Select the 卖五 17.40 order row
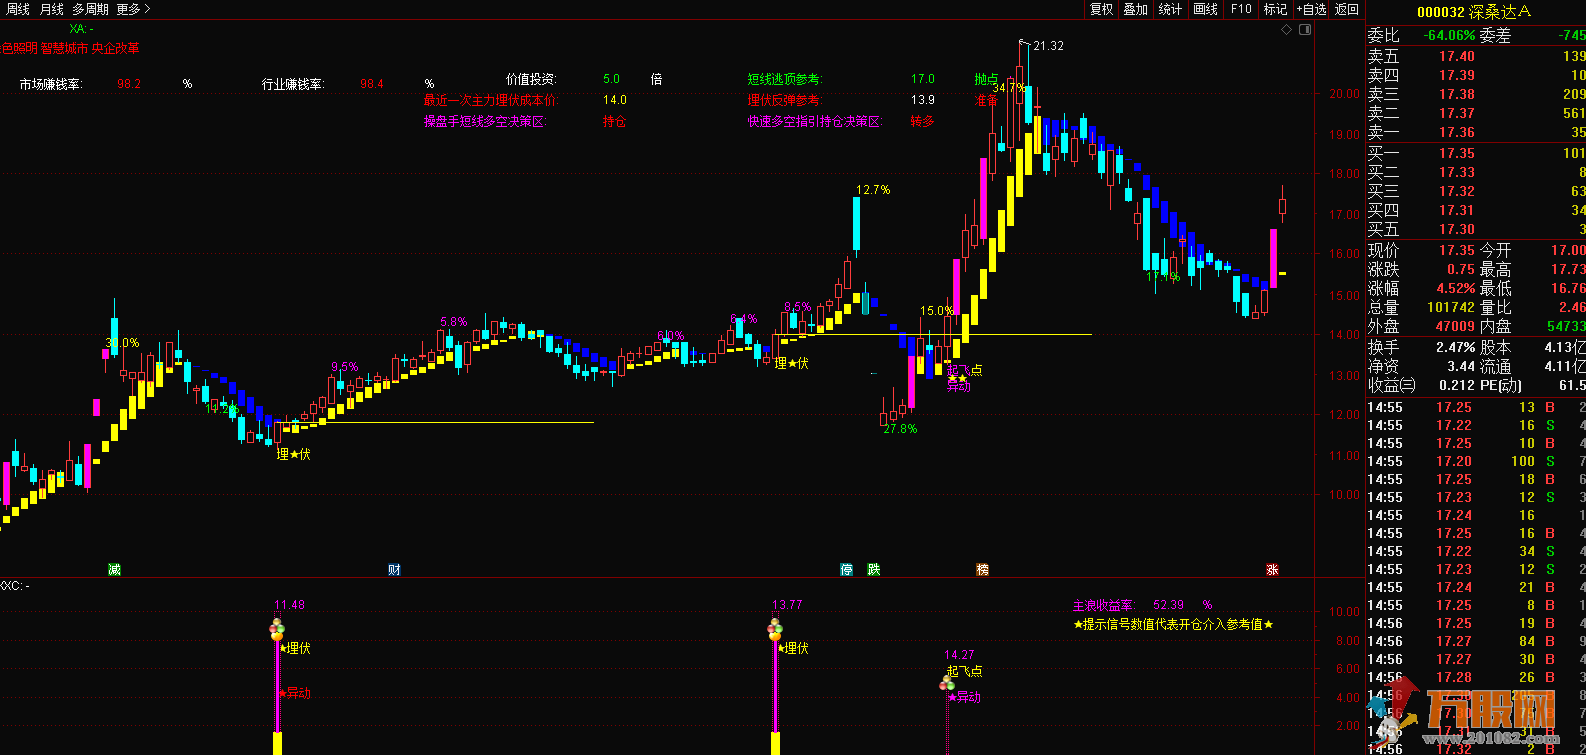 [x=1476, y=57]
